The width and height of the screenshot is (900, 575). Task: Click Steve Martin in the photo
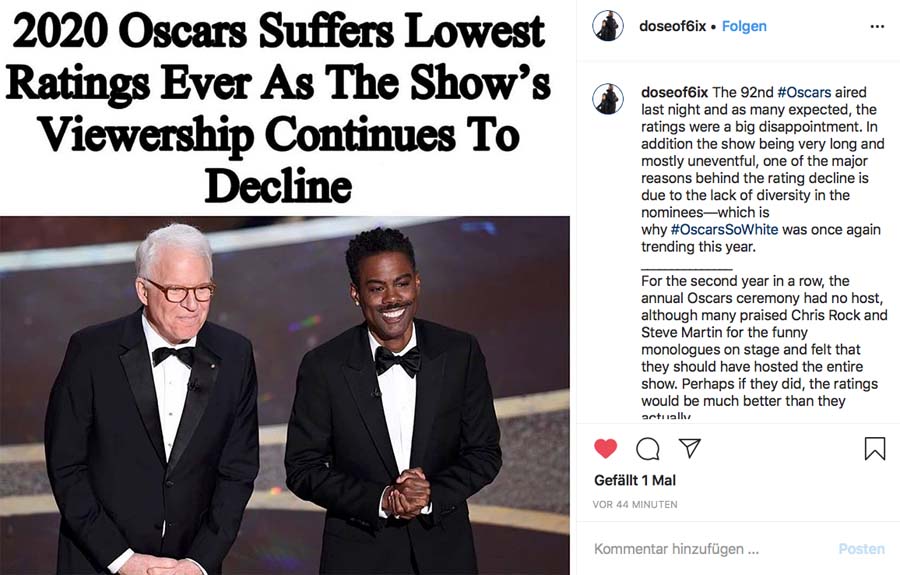click(160, 400)
